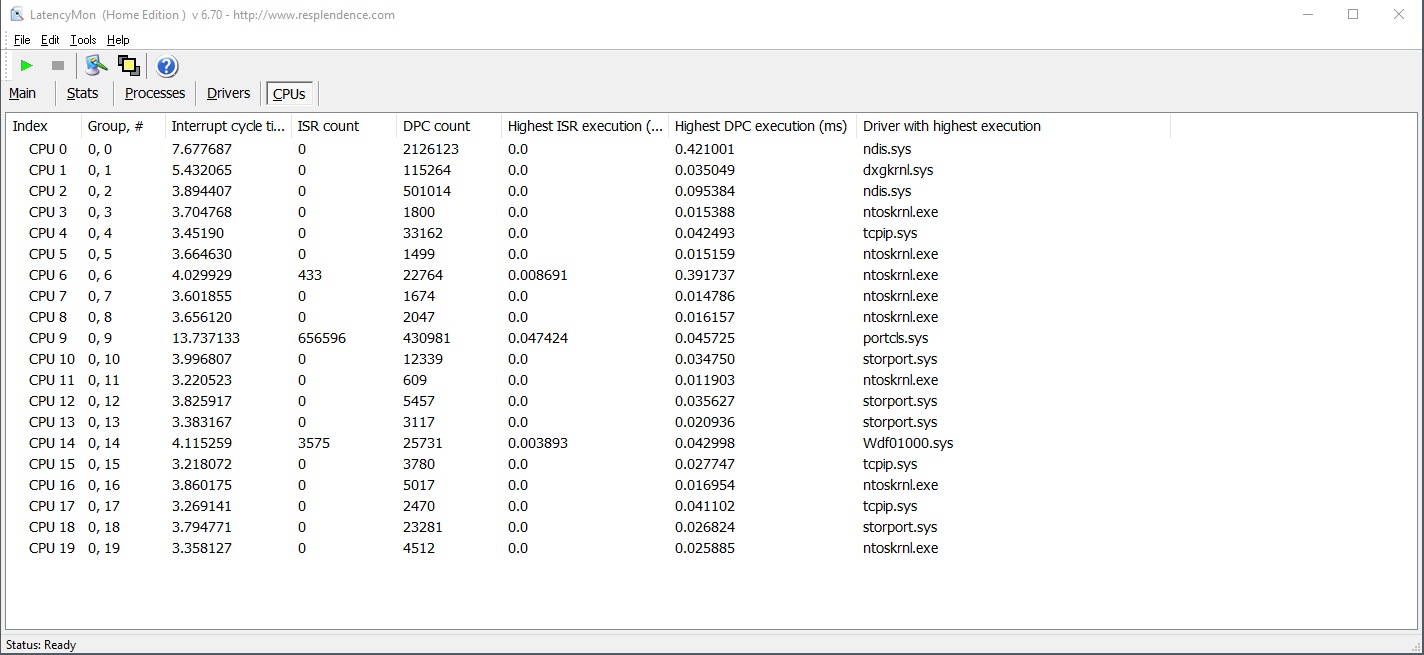Select the CPU 4 row
Image resolution: width=1424 pixels, height=655 pixels.
588,233
